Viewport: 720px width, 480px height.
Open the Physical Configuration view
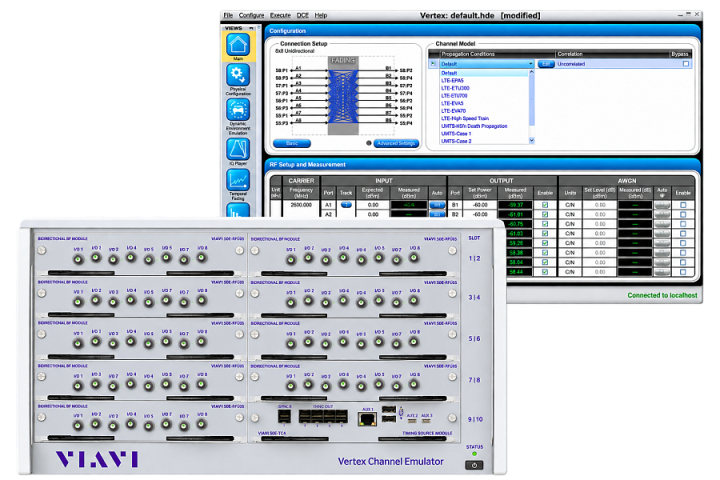pos(238,75)
